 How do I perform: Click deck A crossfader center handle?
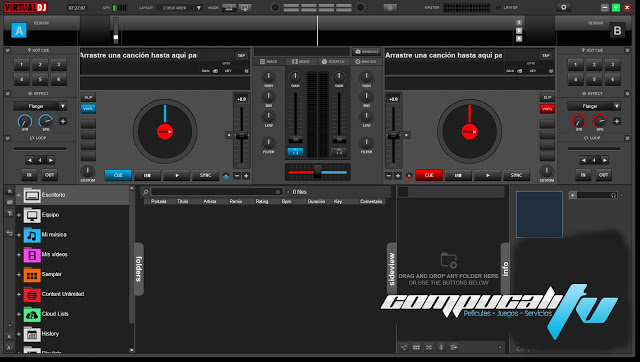317,172
